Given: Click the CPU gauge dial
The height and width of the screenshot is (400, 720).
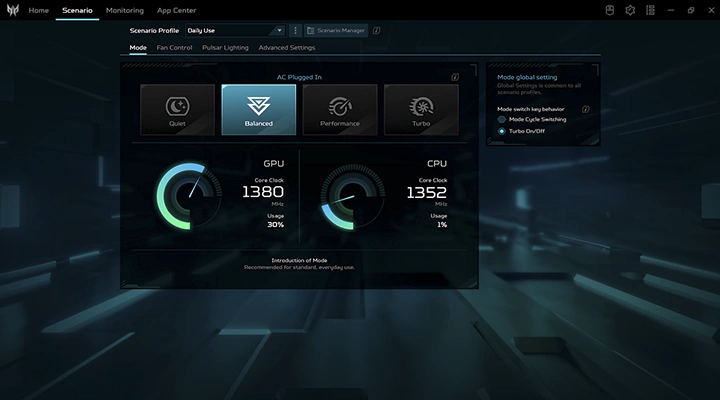Looking at the screenshot, I should tap(353, 196).
